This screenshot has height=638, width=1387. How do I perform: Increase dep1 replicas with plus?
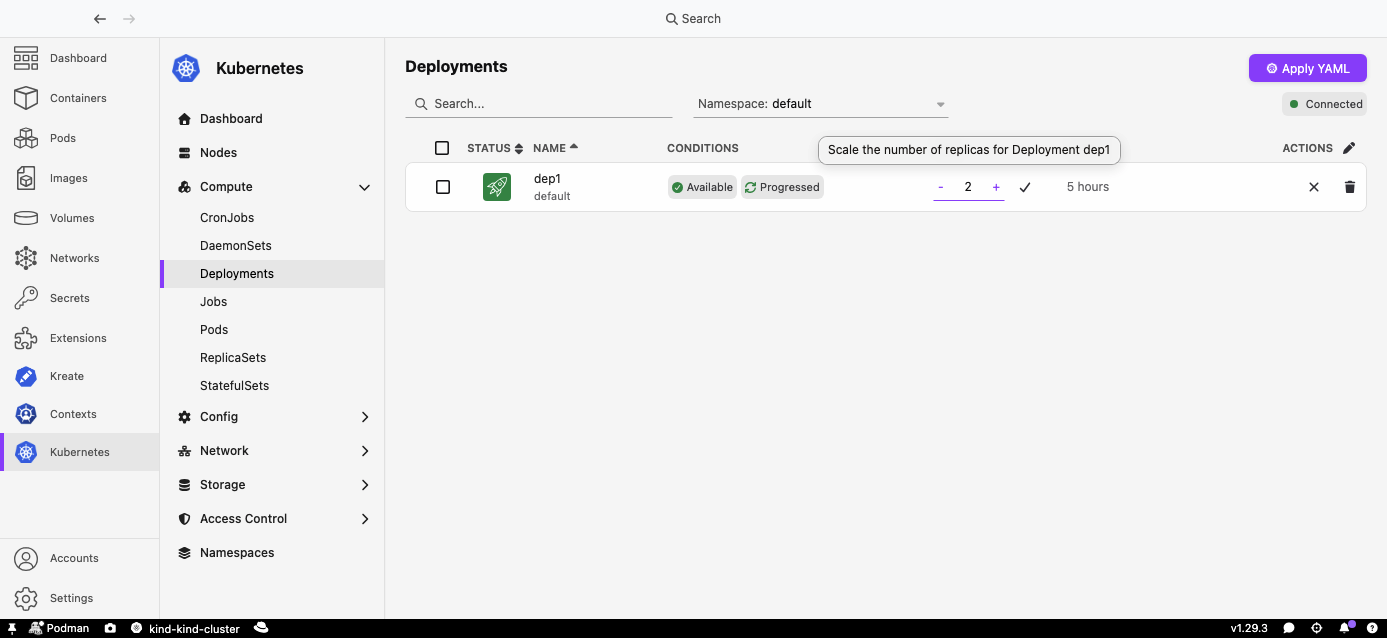point(996,187)
